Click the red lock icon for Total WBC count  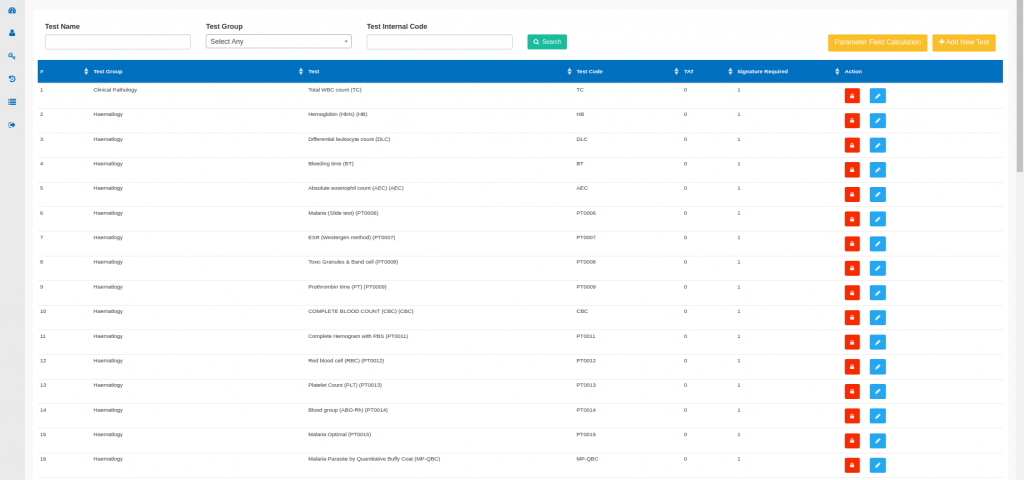(x=852, y=96)
